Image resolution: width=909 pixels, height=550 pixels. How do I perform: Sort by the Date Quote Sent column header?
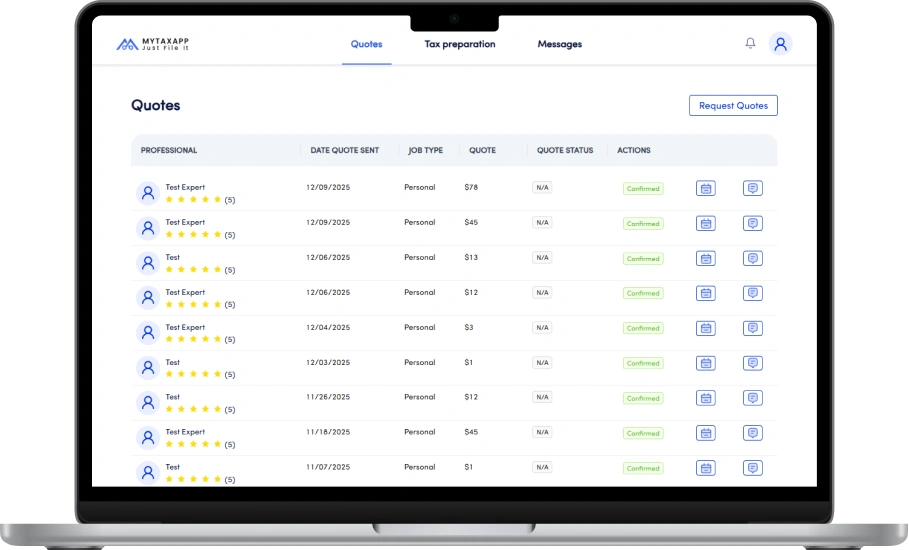click(344, 150)
